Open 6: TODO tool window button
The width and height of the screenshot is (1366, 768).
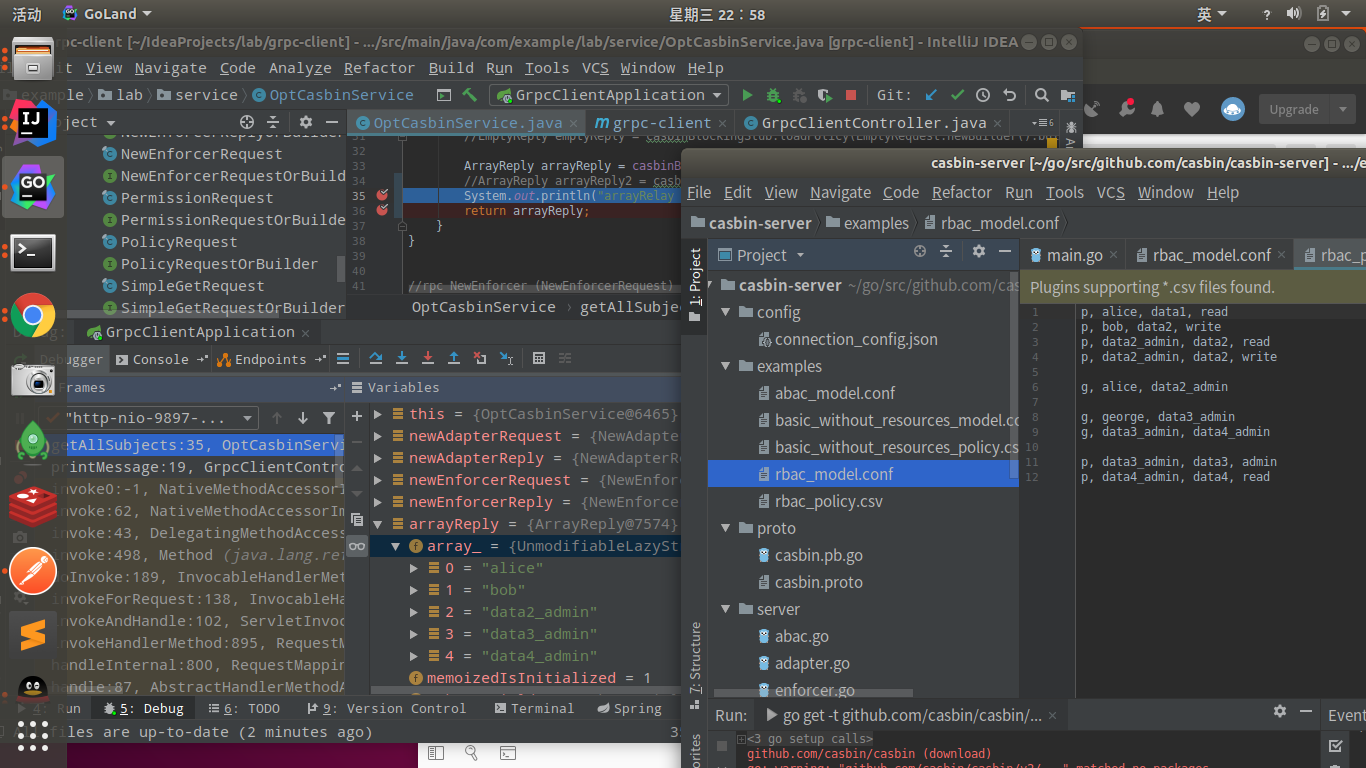(244, 708)
